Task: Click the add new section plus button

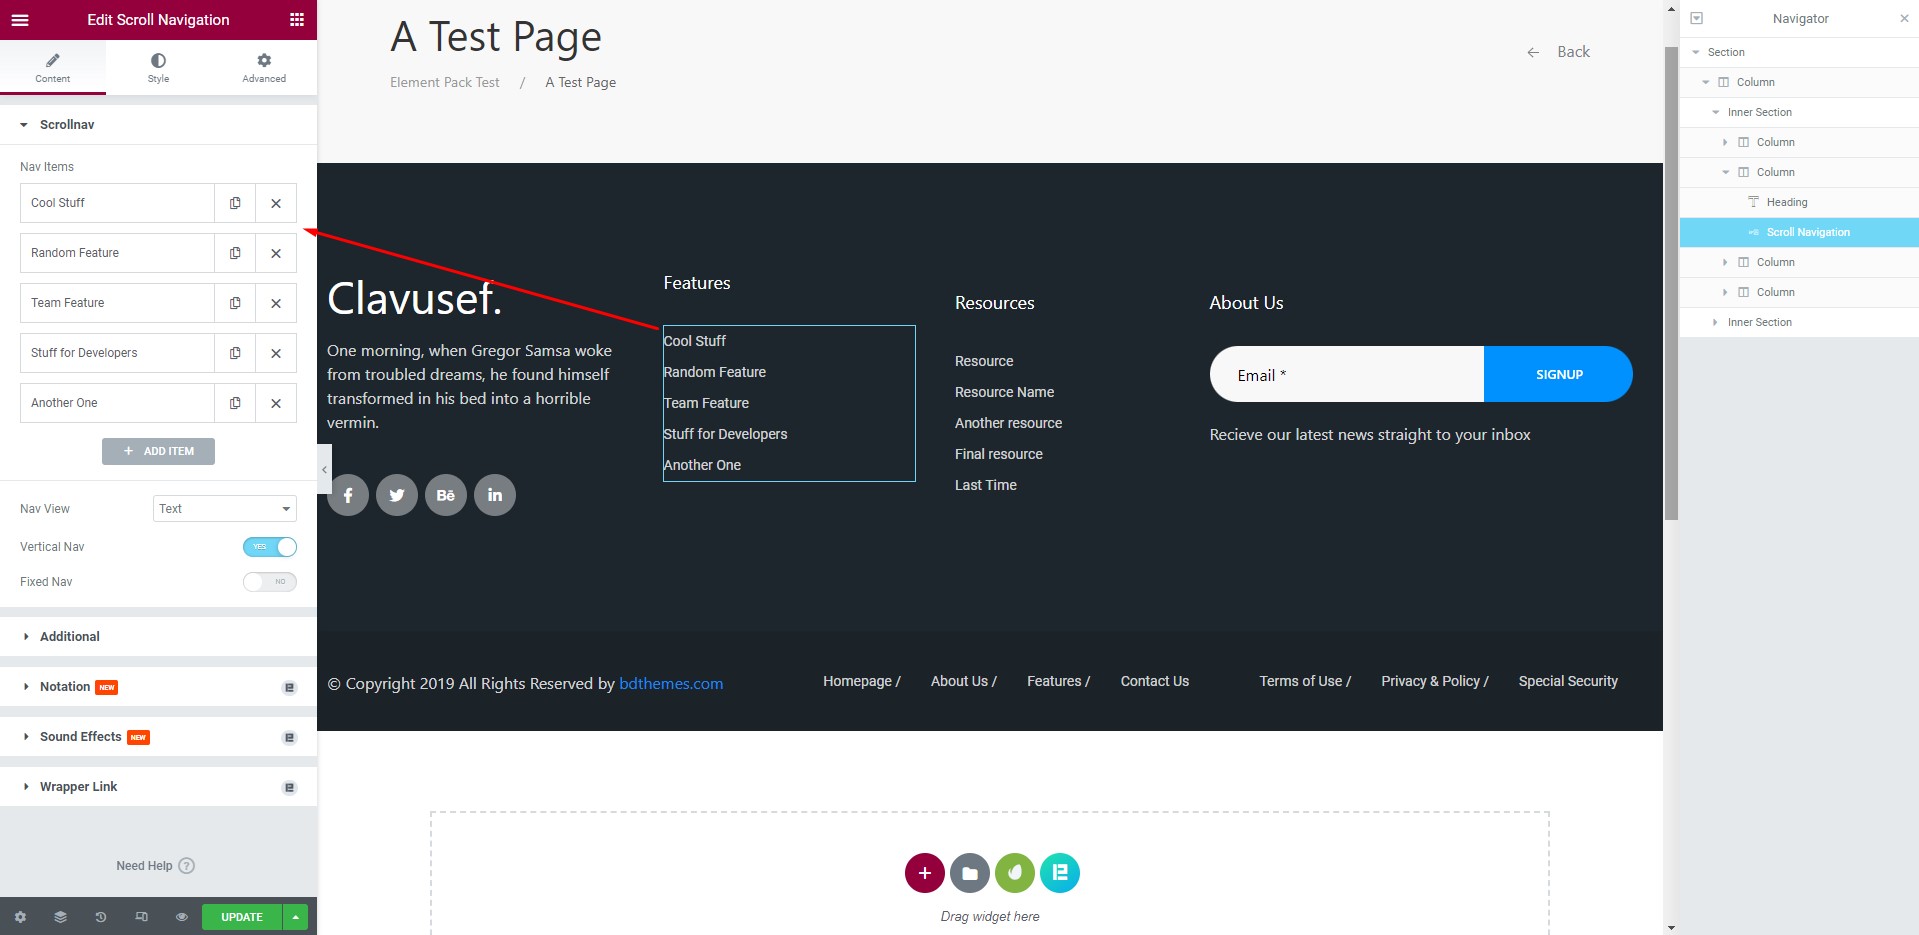Action: pyautogui.click(x=924, y=873)
